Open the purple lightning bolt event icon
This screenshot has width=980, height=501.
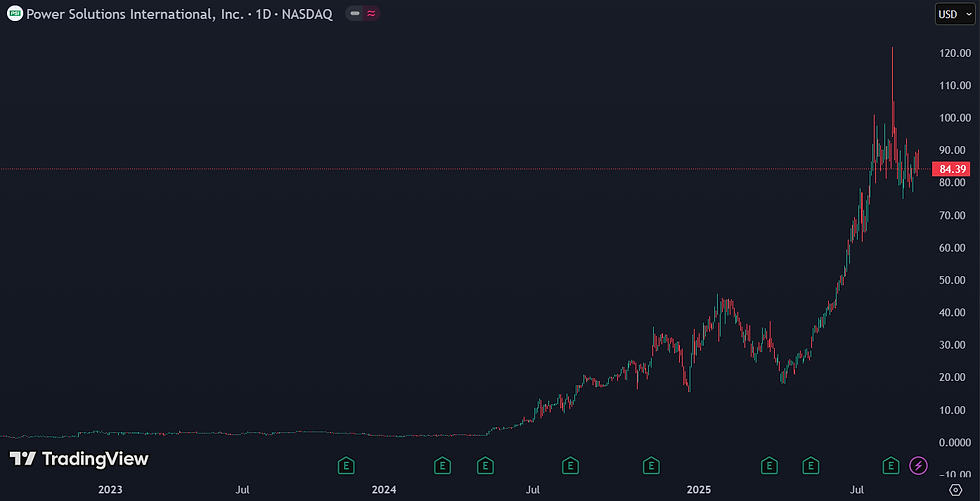pyautogui.click(x=919, y=465)
